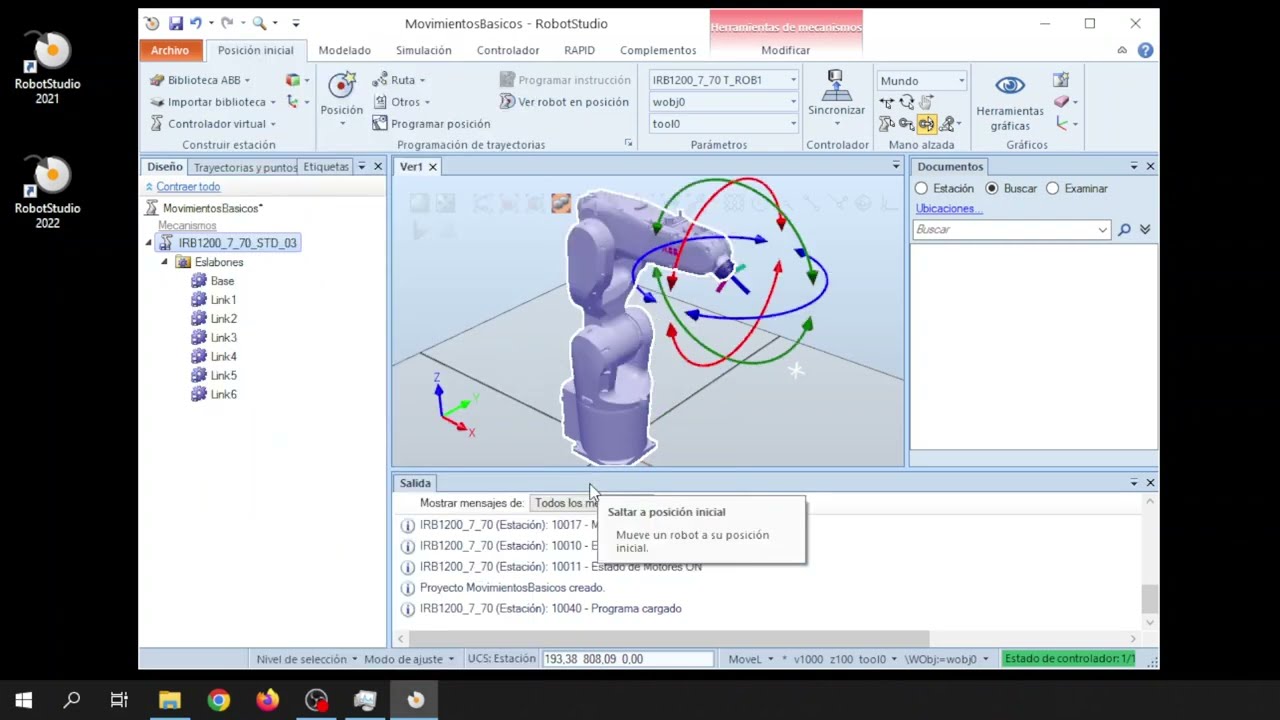
Task: Click the Sincronizar controller icon
Action: [836, 86]
